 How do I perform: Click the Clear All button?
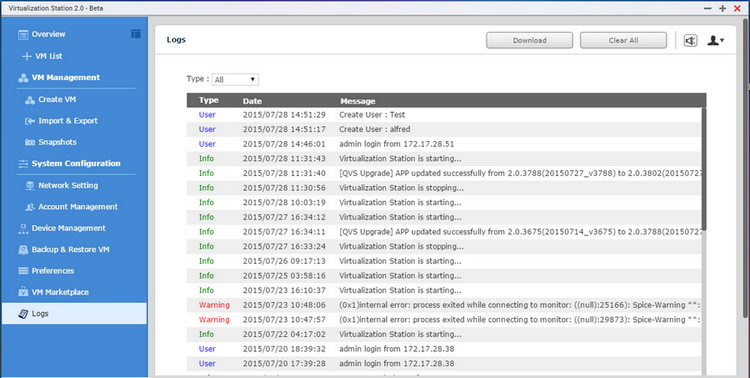623,41
